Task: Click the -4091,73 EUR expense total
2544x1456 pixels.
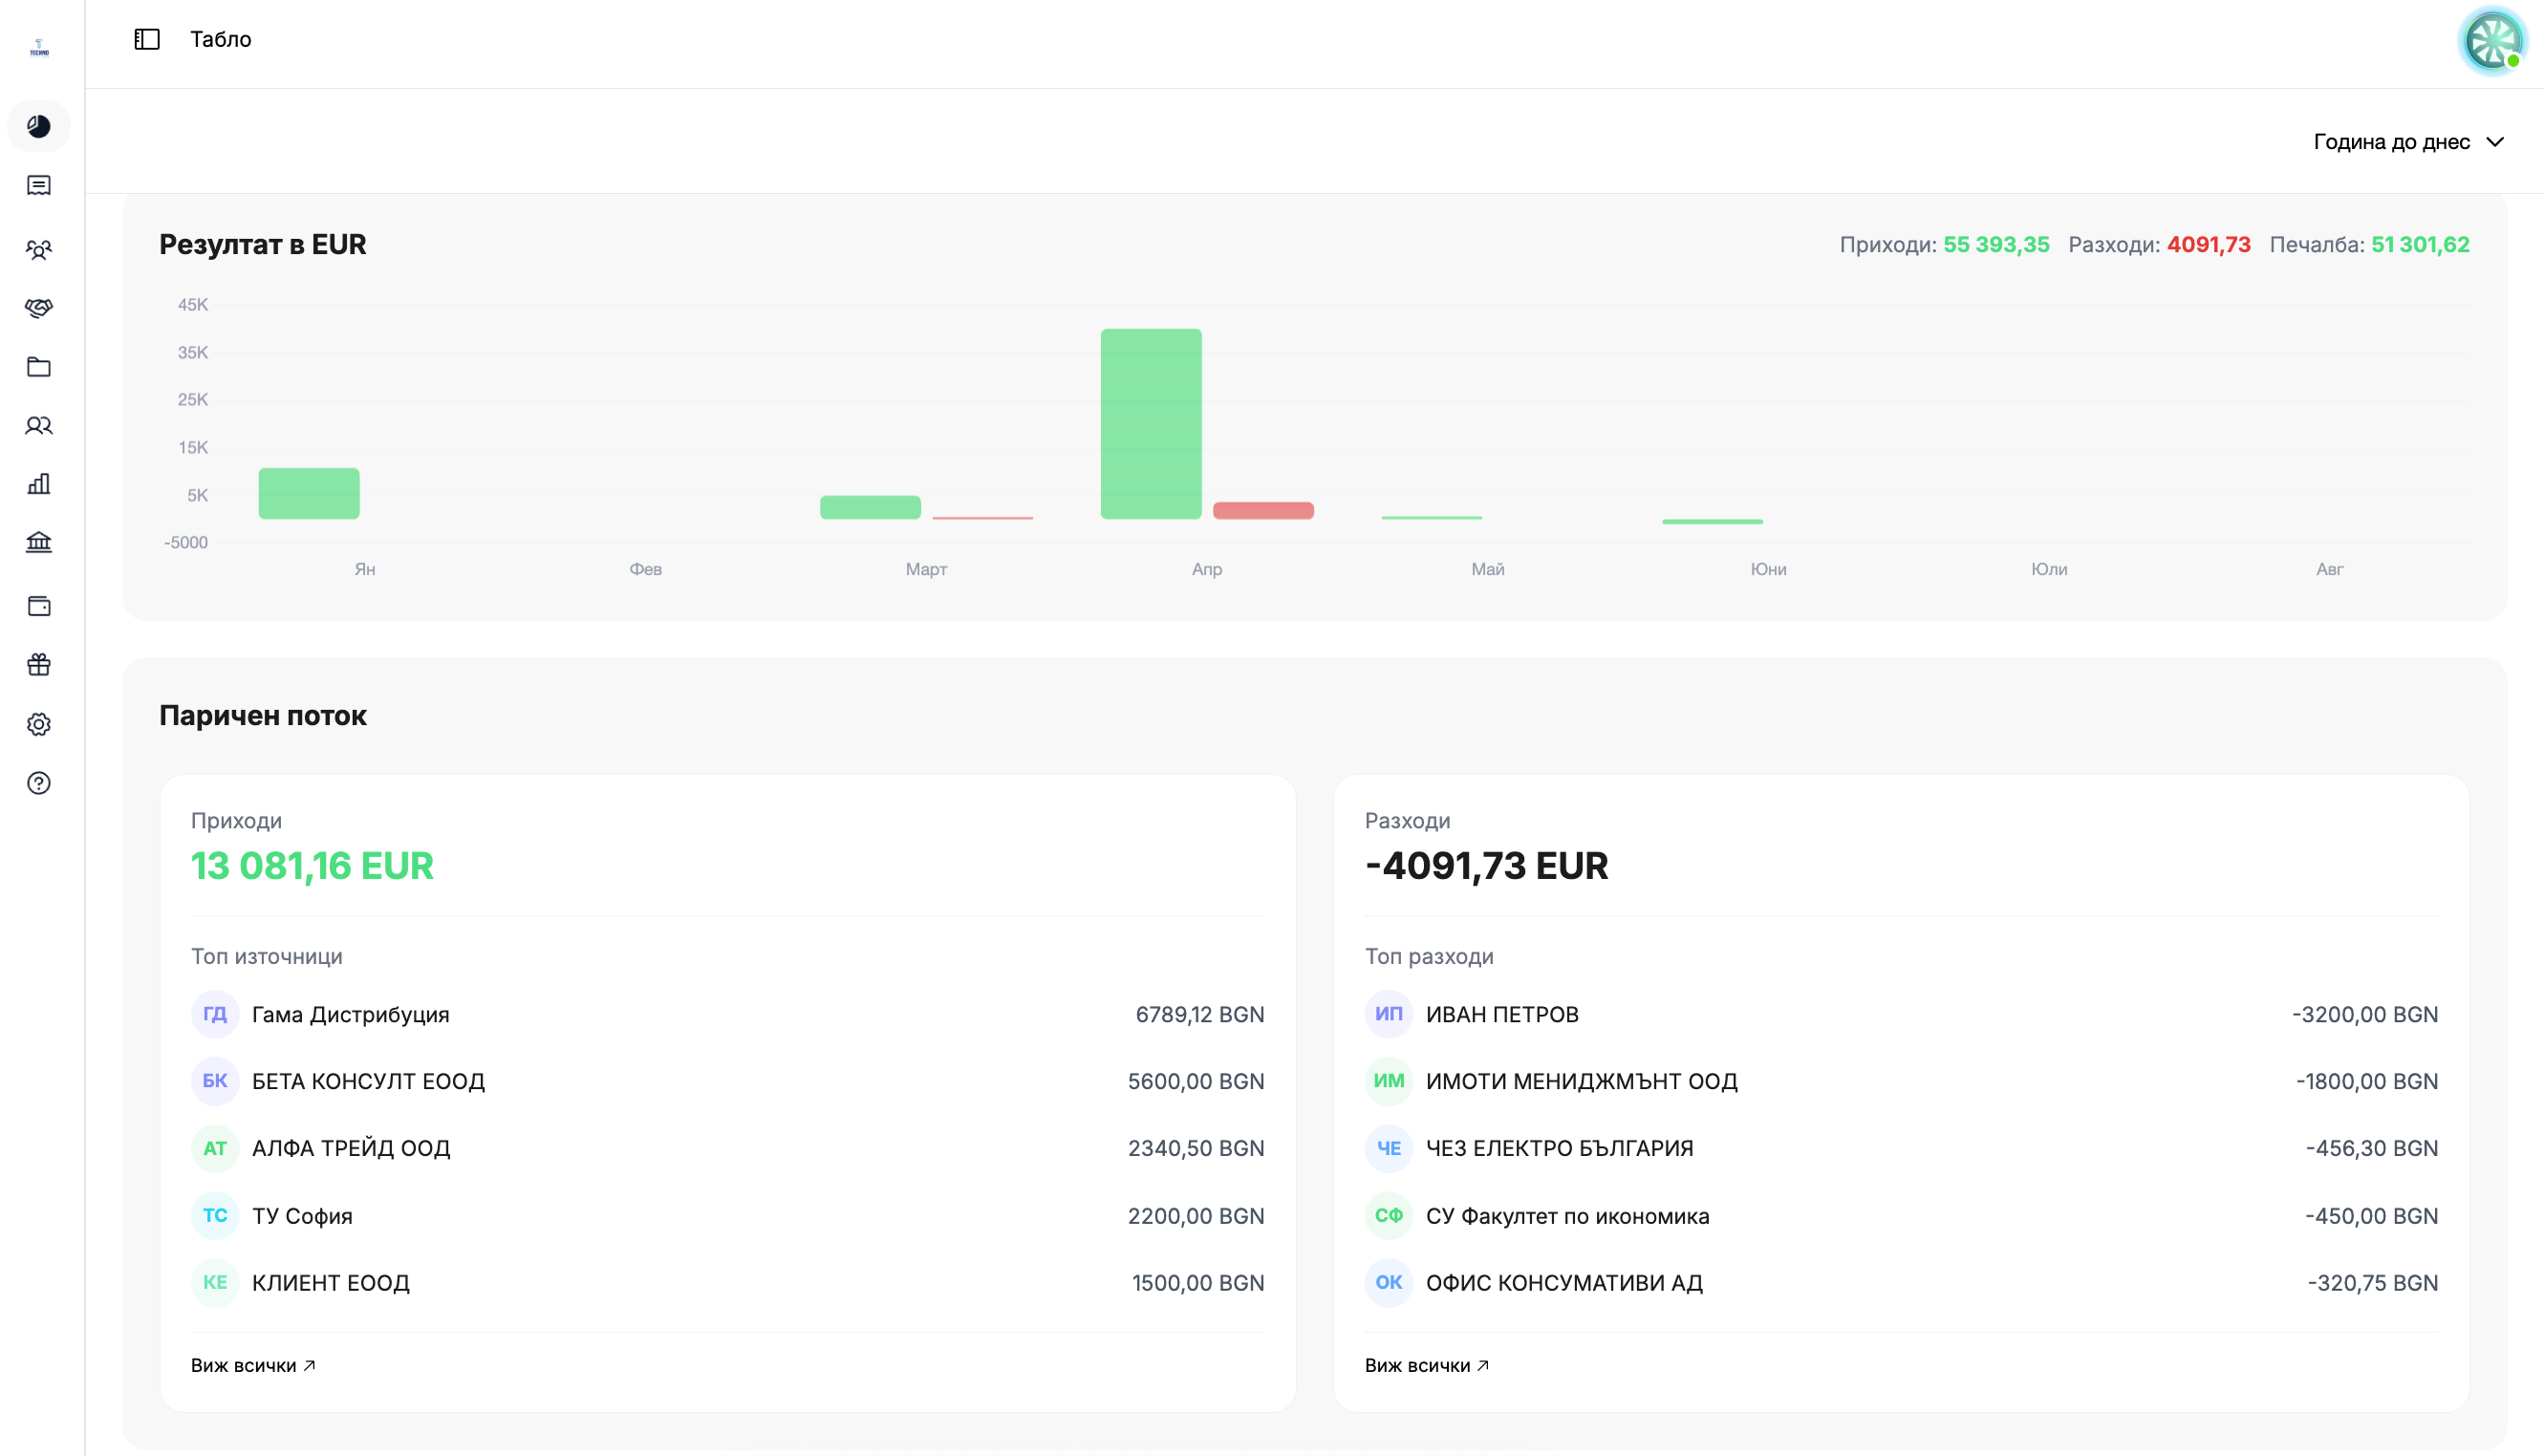Action: click(x=1487, y=866)
